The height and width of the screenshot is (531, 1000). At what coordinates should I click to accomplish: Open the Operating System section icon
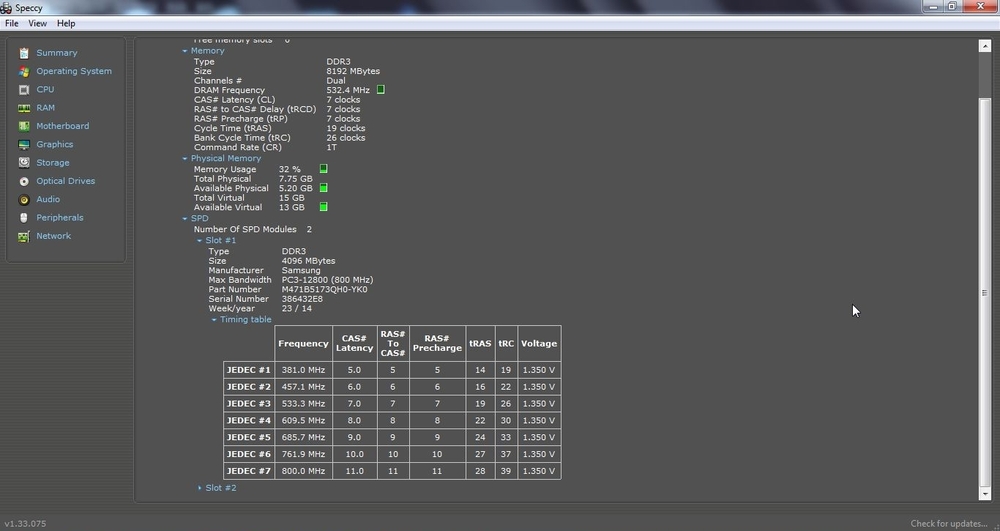[24, 71]
